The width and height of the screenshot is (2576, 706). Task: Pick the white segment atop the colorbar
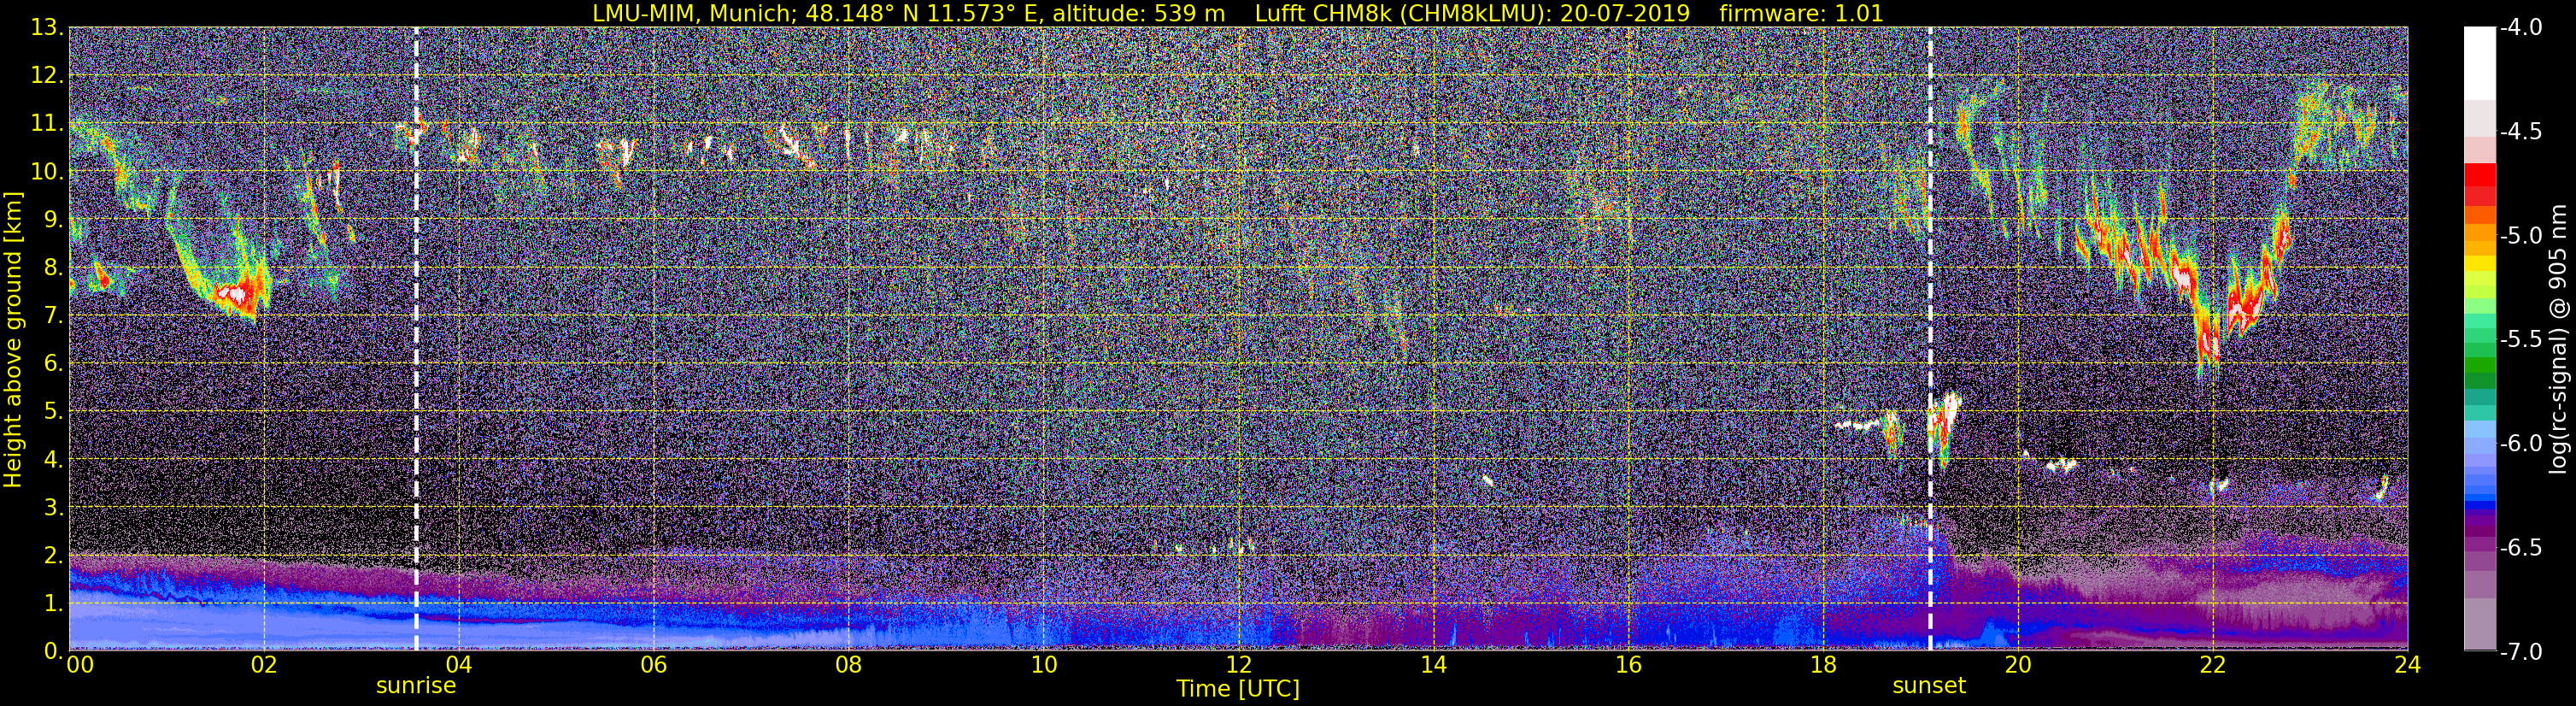(x=2480, y=63)
